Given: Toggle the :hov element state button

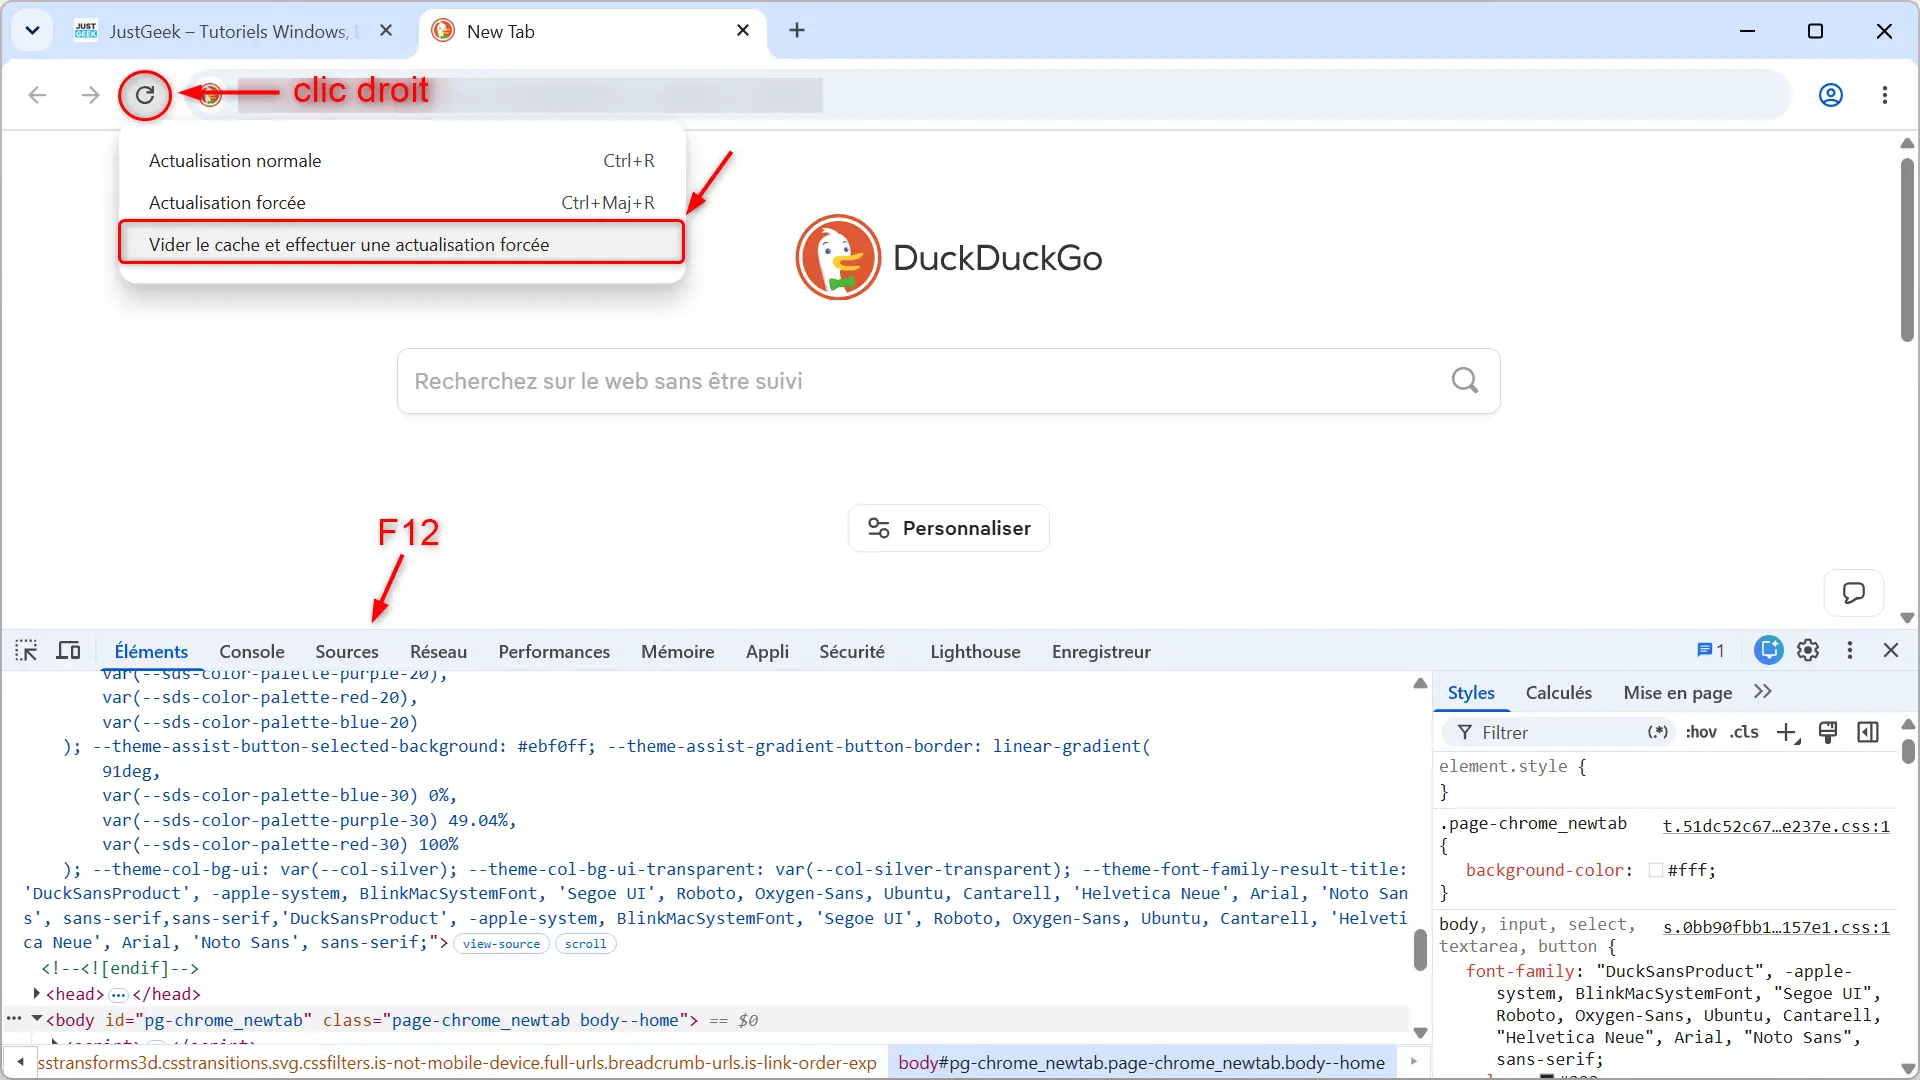Looking at the screenshot, I should 1701,733.
